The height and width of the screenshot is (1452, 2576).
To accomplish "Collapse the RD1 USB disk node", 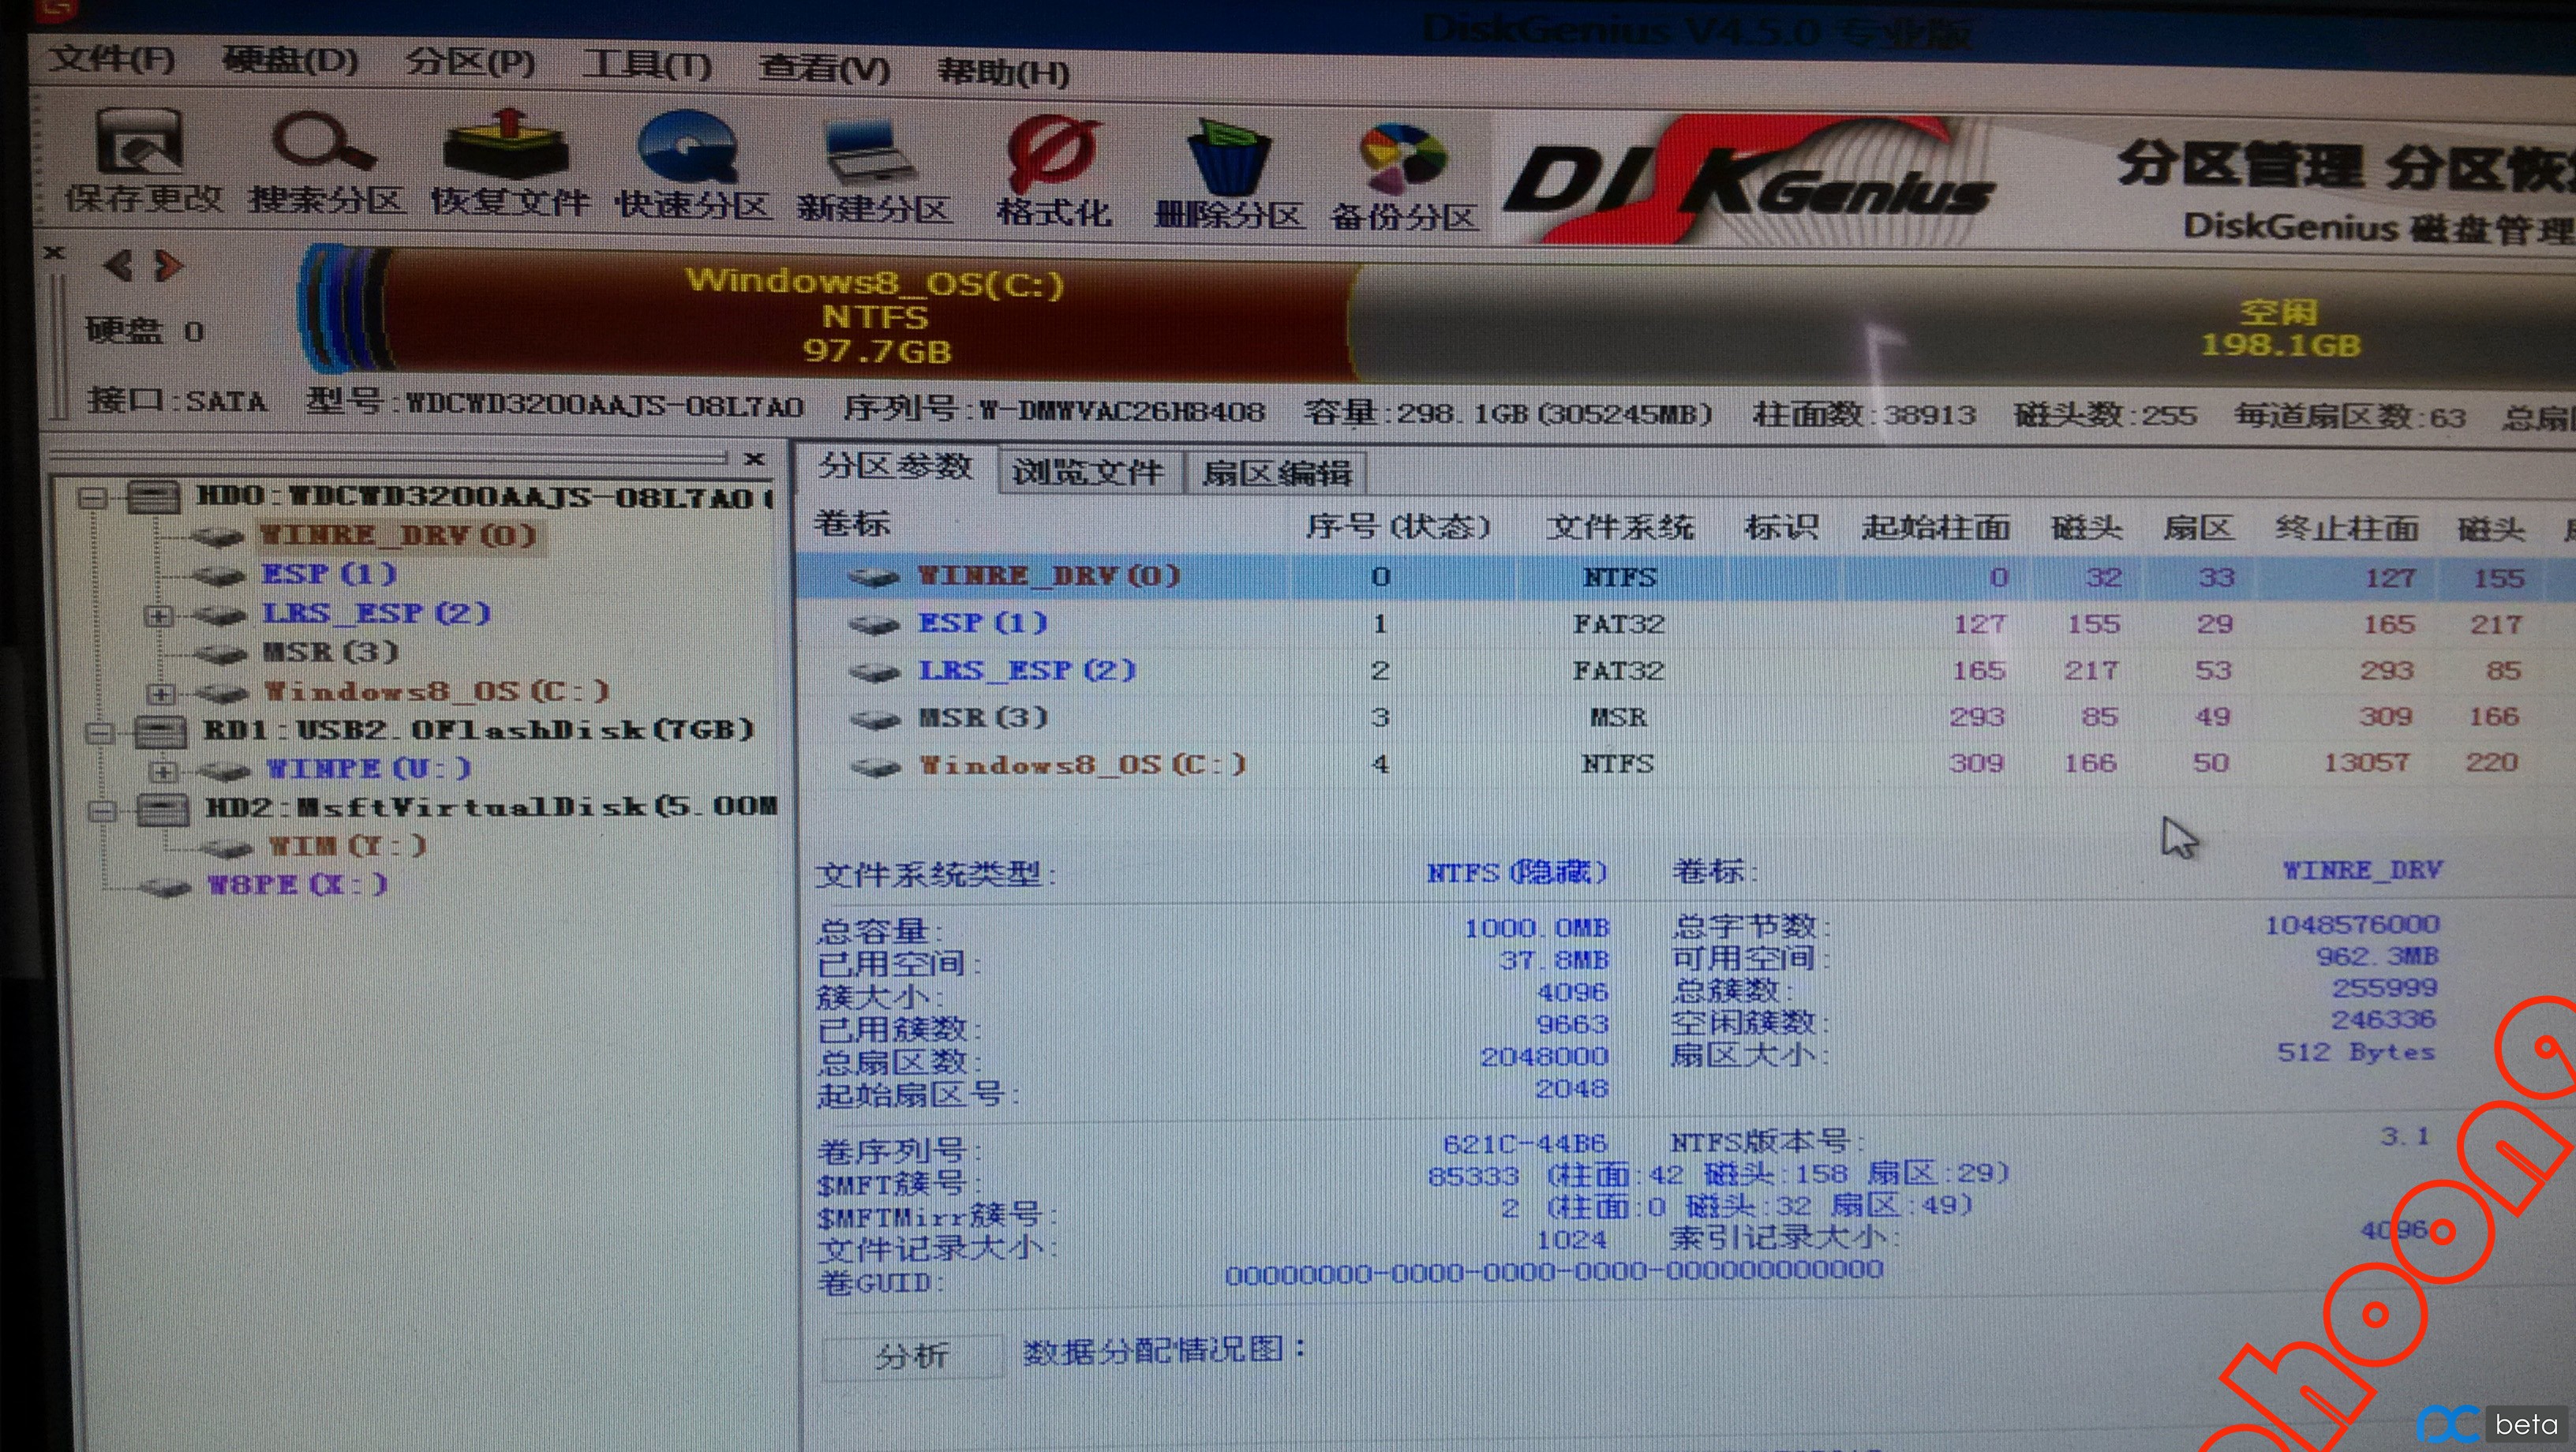I will click(x=97, y=732).
